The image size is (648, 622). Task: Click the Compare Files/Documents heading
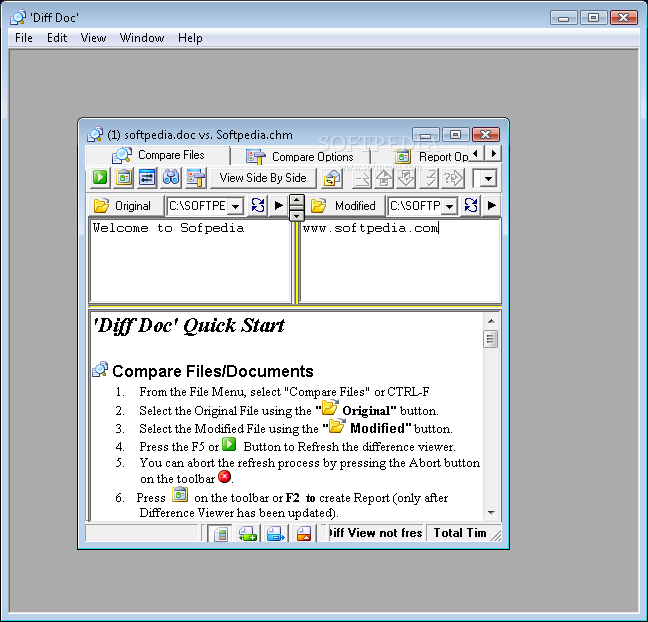pos(213,371)
